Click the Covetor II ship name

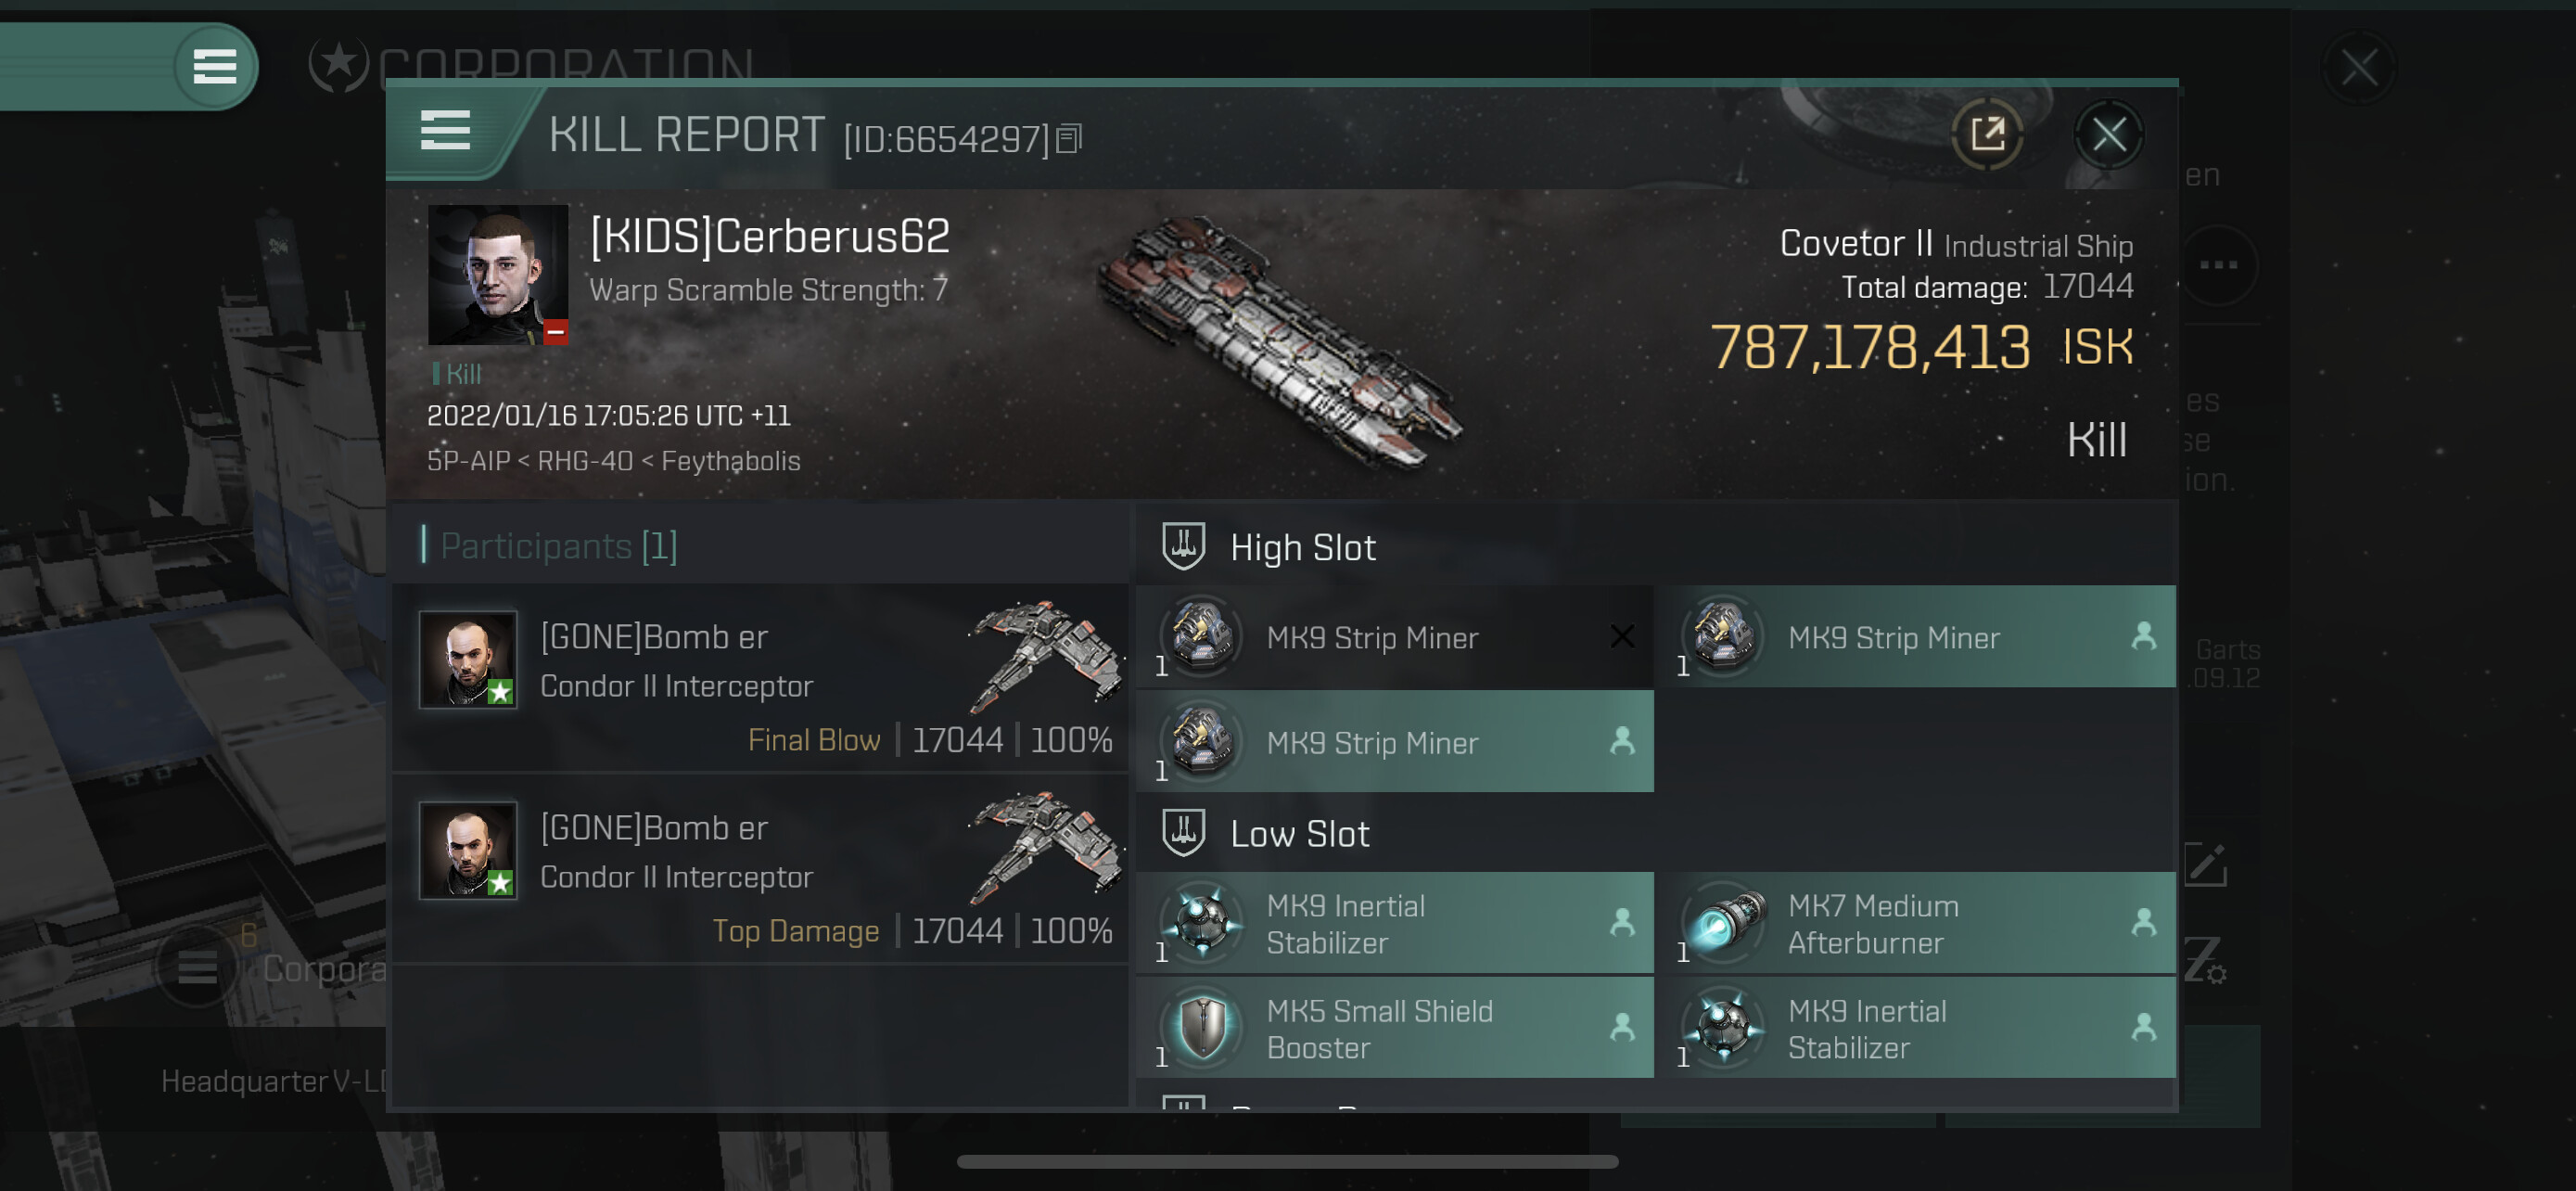pyautogui.click(x=1856, y=244)
